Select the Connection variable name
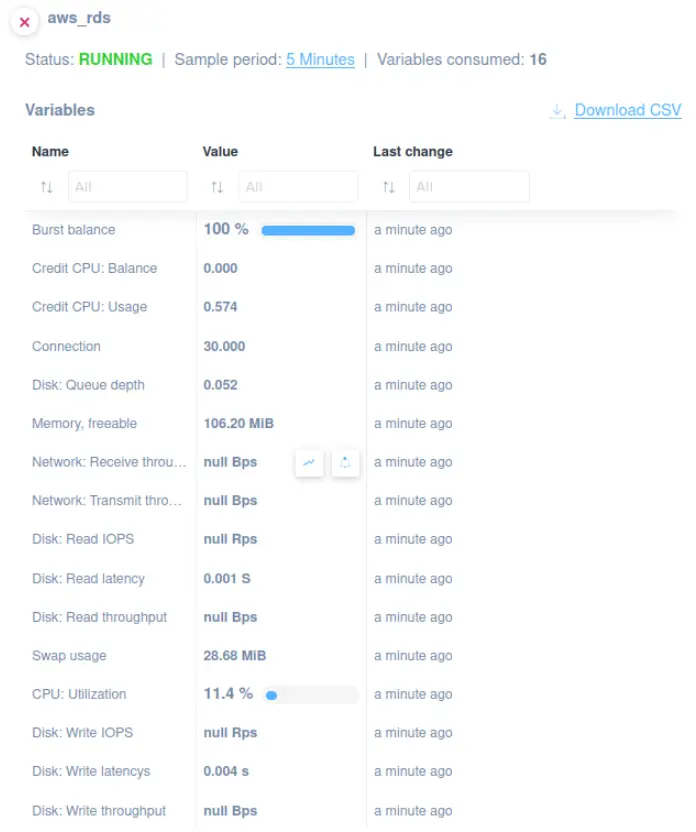The height and width of the screenshot is (832, 696). [66, 346]
